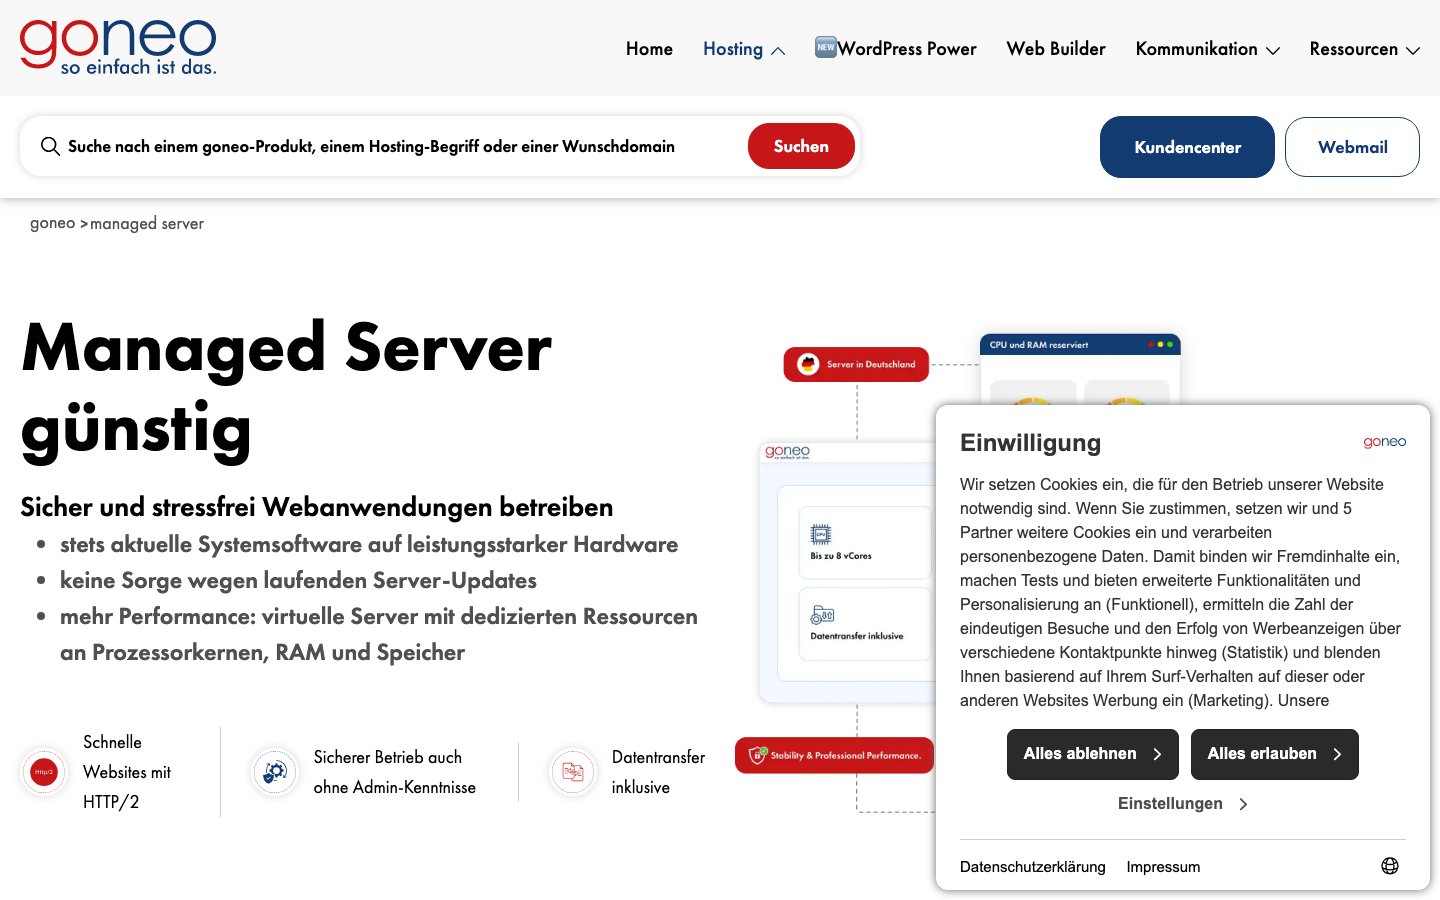The height and width of the screenshot is (900, 1440).
Task: Click Alles ablehnen button
Action: click(1093, 754)
